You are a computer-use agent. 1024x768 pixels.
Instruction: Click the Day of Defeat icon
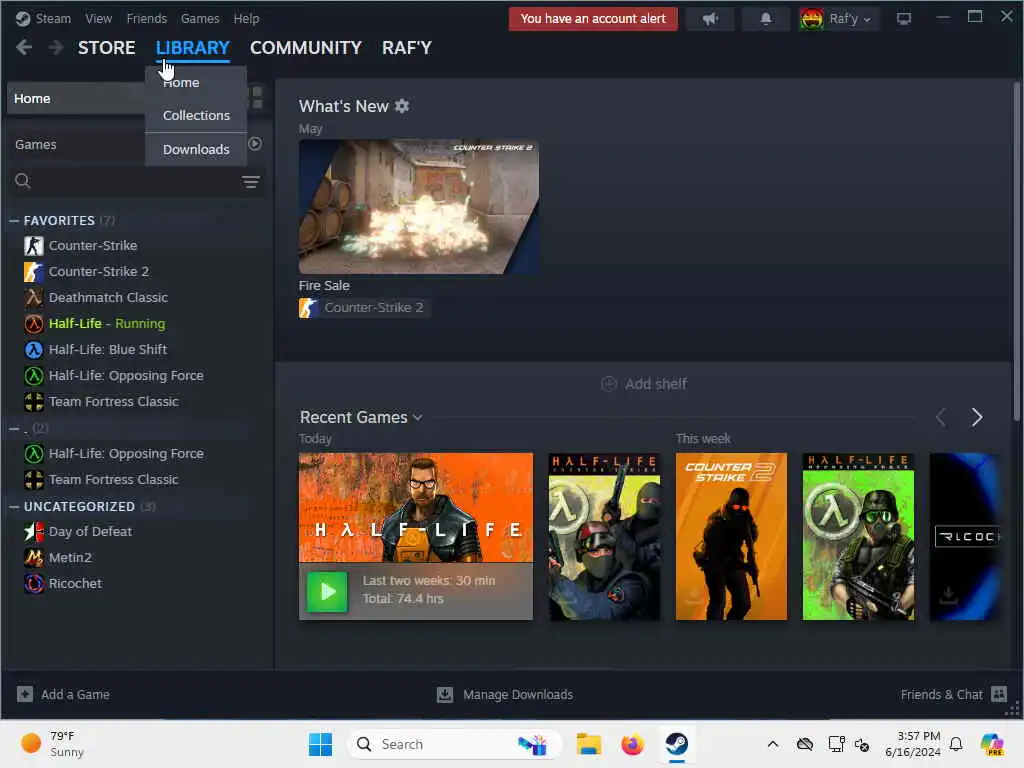click(x=34, y=532)
